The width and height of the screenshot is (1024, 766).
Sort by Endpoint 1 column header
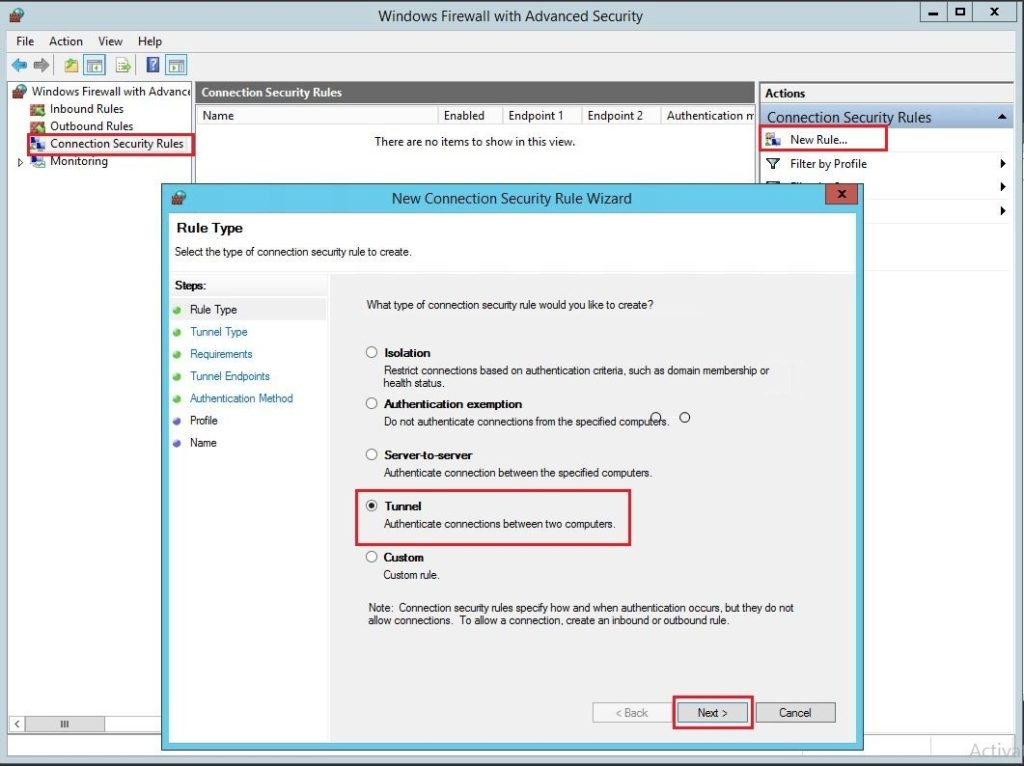click(541, 116)
